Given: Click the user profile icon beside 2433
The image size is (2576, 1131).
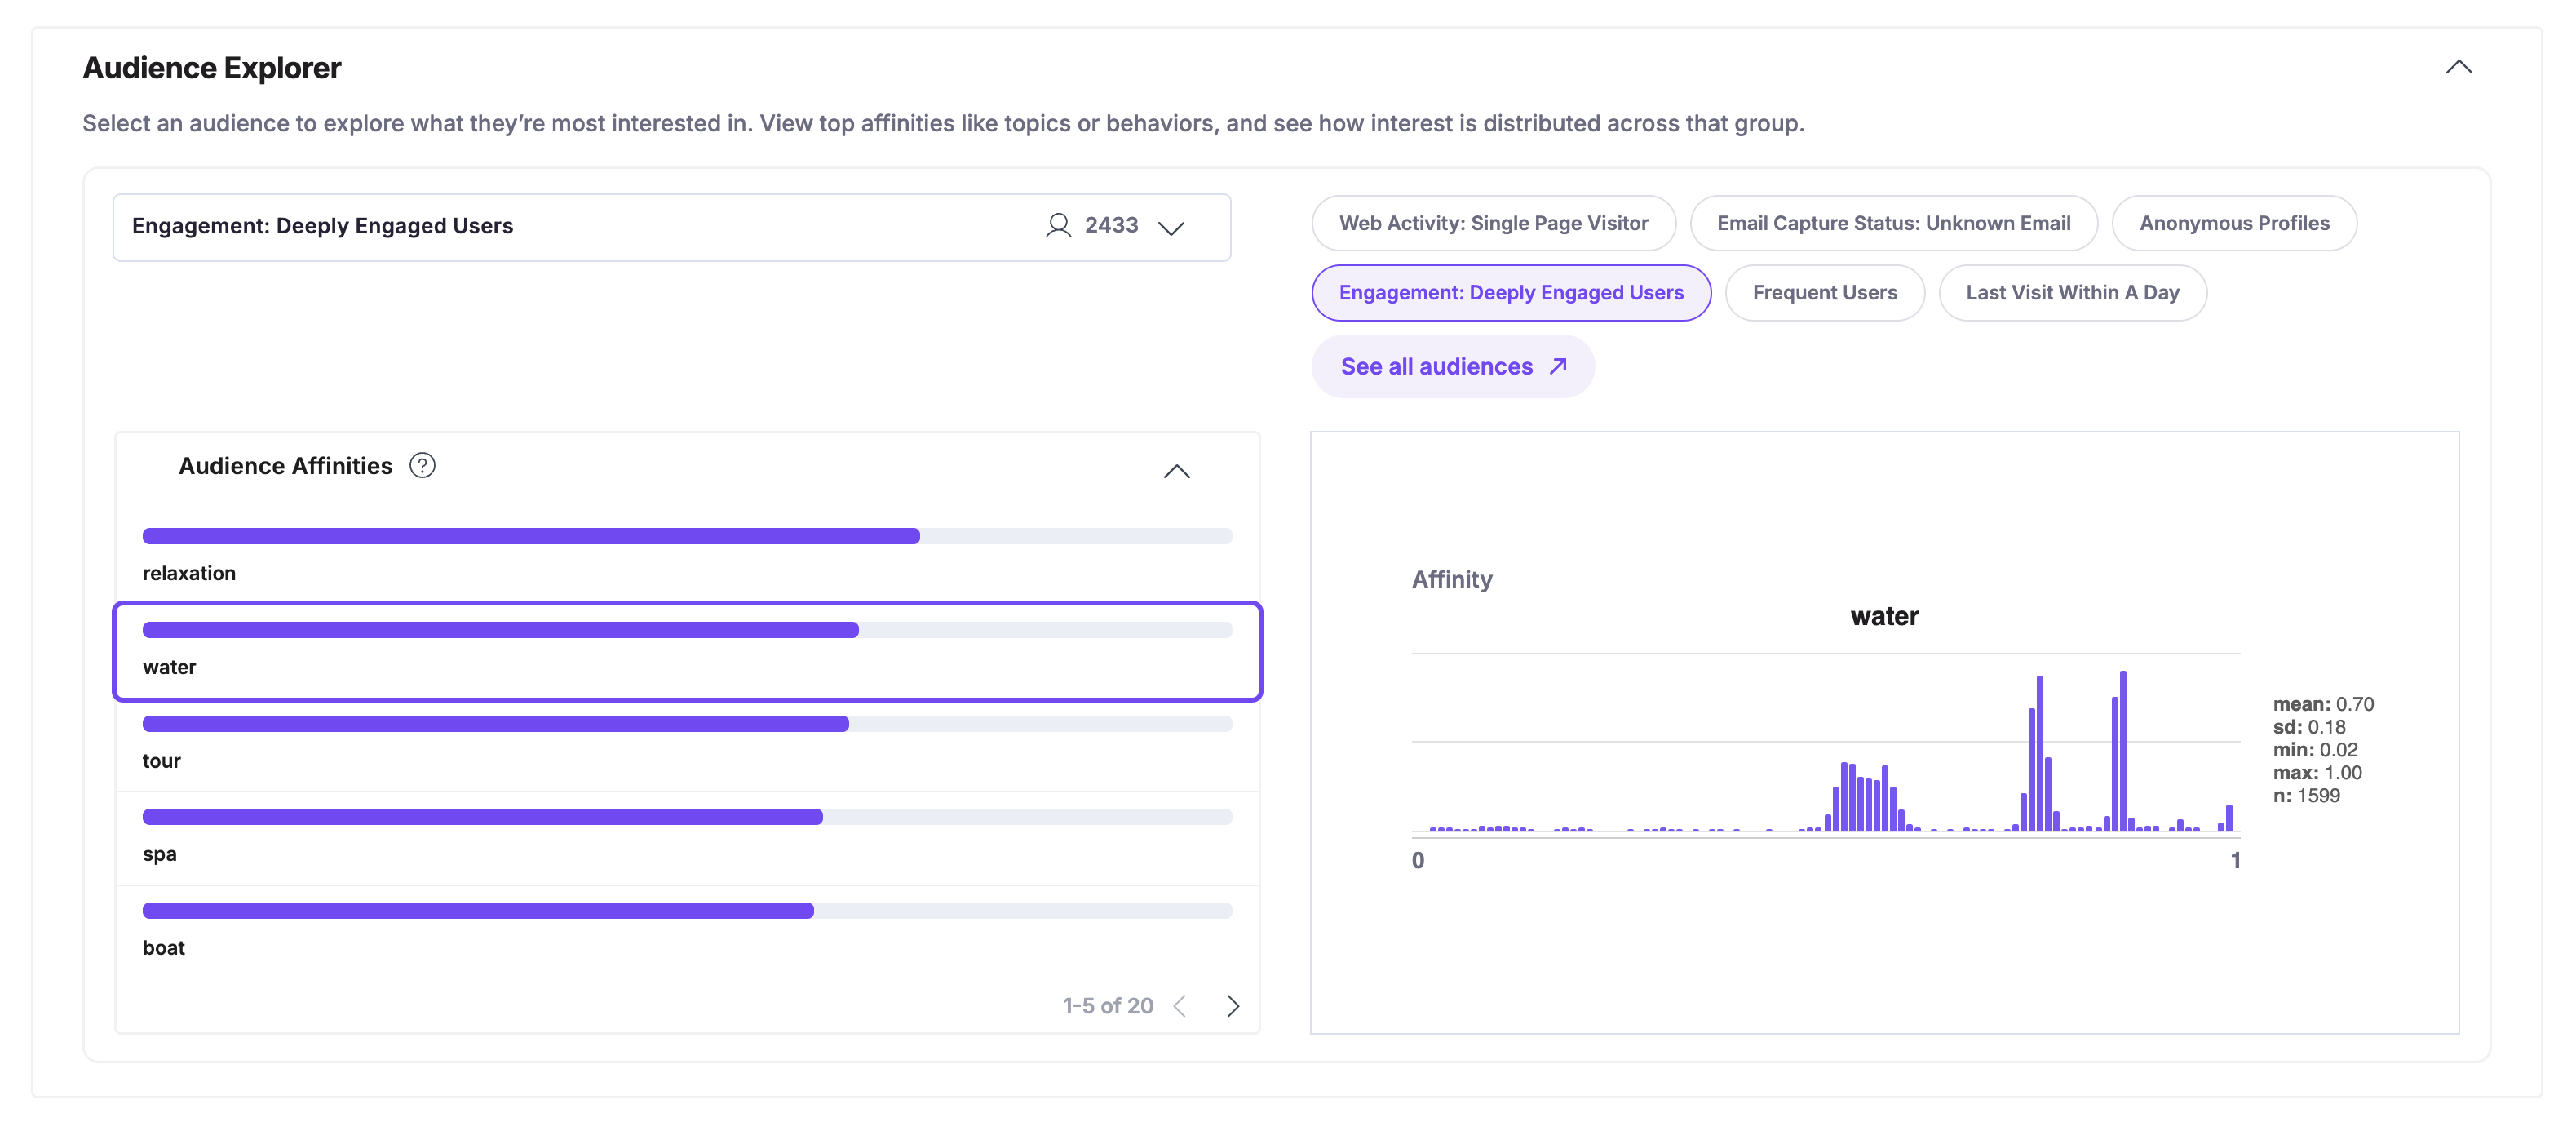Looking at the screenshot, I should pos(1057,226).
